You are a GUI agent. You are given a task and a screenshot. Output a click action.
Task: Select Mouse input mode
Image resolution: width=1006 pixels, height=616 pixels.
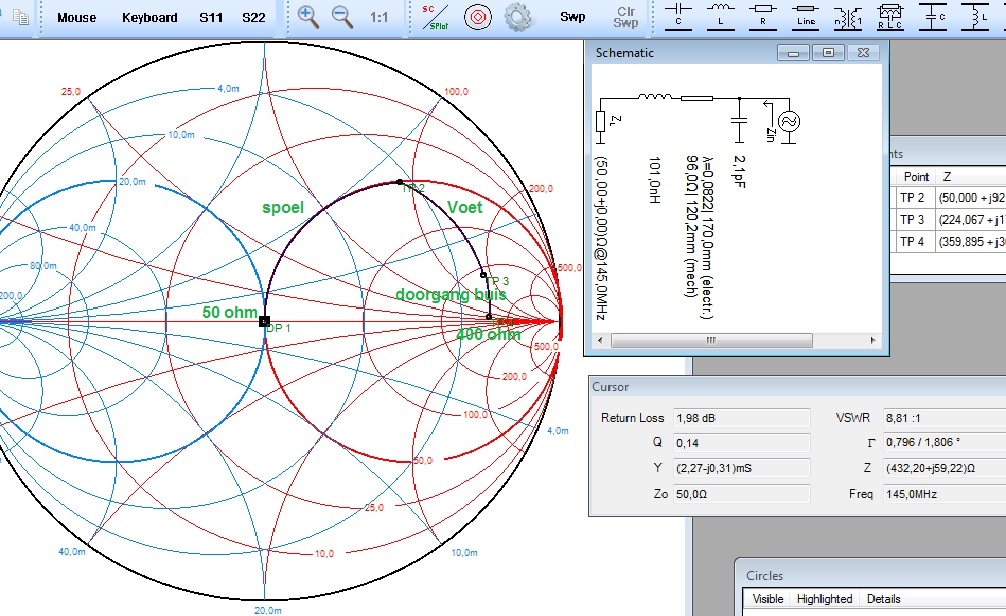pos(77,17)
